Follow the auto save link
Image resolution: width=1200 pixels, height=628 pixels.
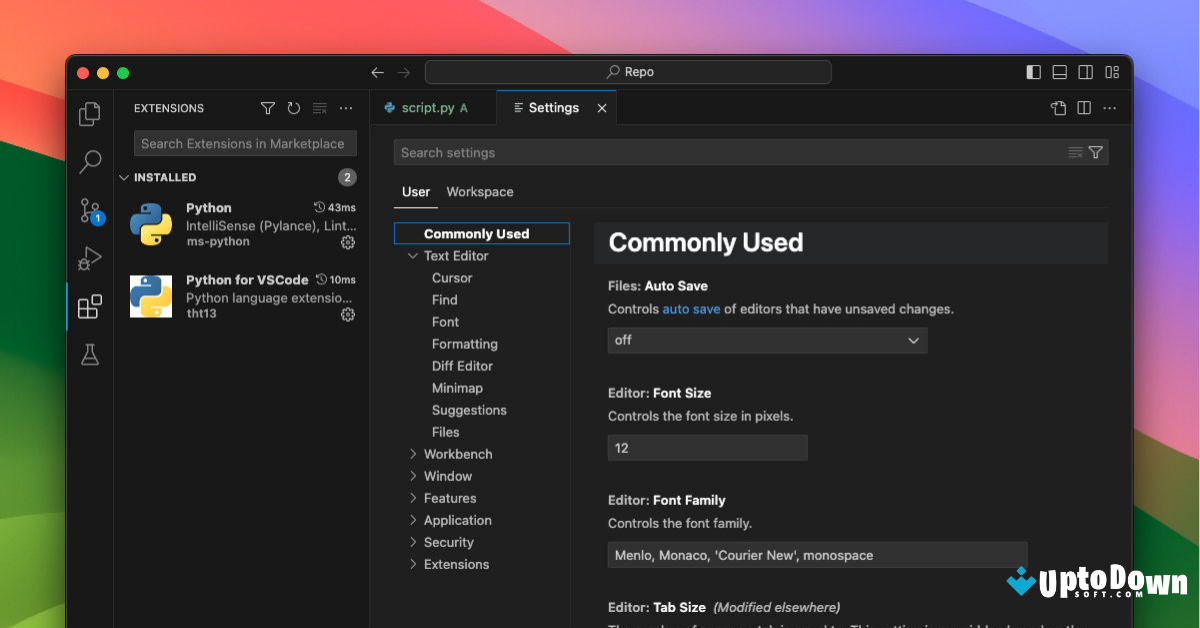(690, 309)
